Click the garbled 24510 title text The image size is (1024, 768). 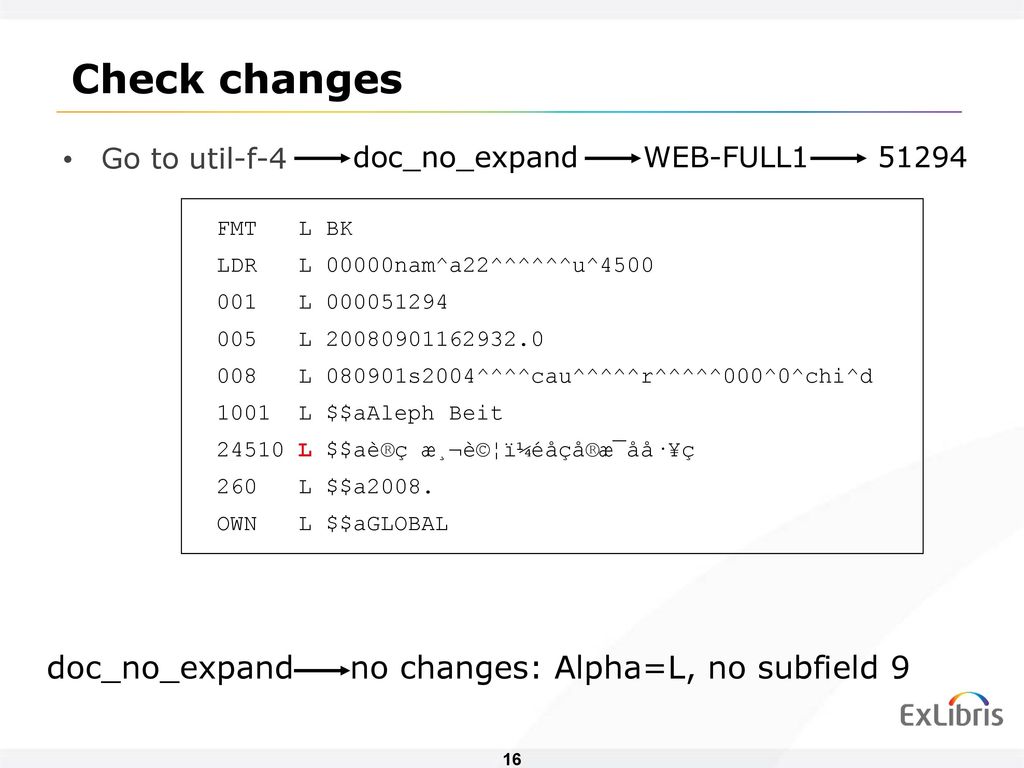pyautogui.click(x=510, y=450)
